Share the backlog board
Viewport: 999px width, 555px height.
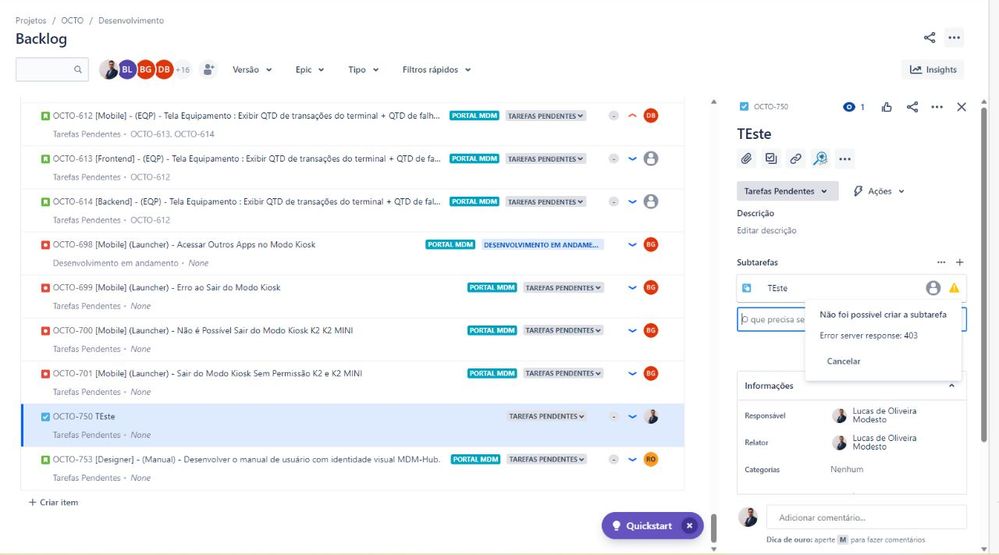pyautogui.click(x=930, y=38)
